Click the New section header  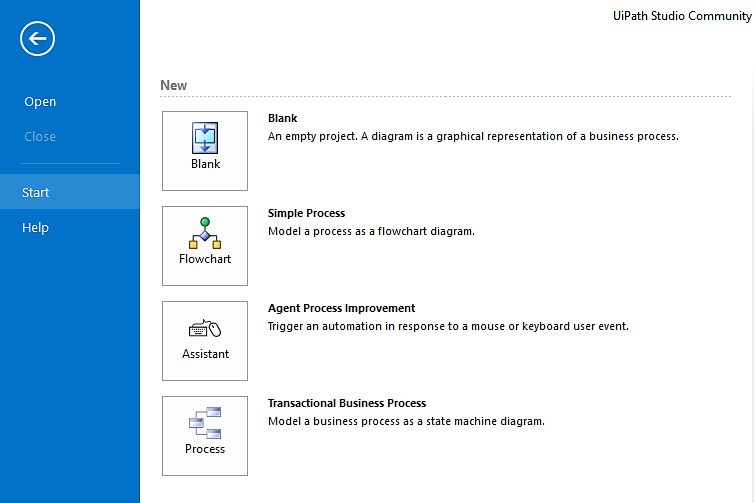[x=174, y=85]
